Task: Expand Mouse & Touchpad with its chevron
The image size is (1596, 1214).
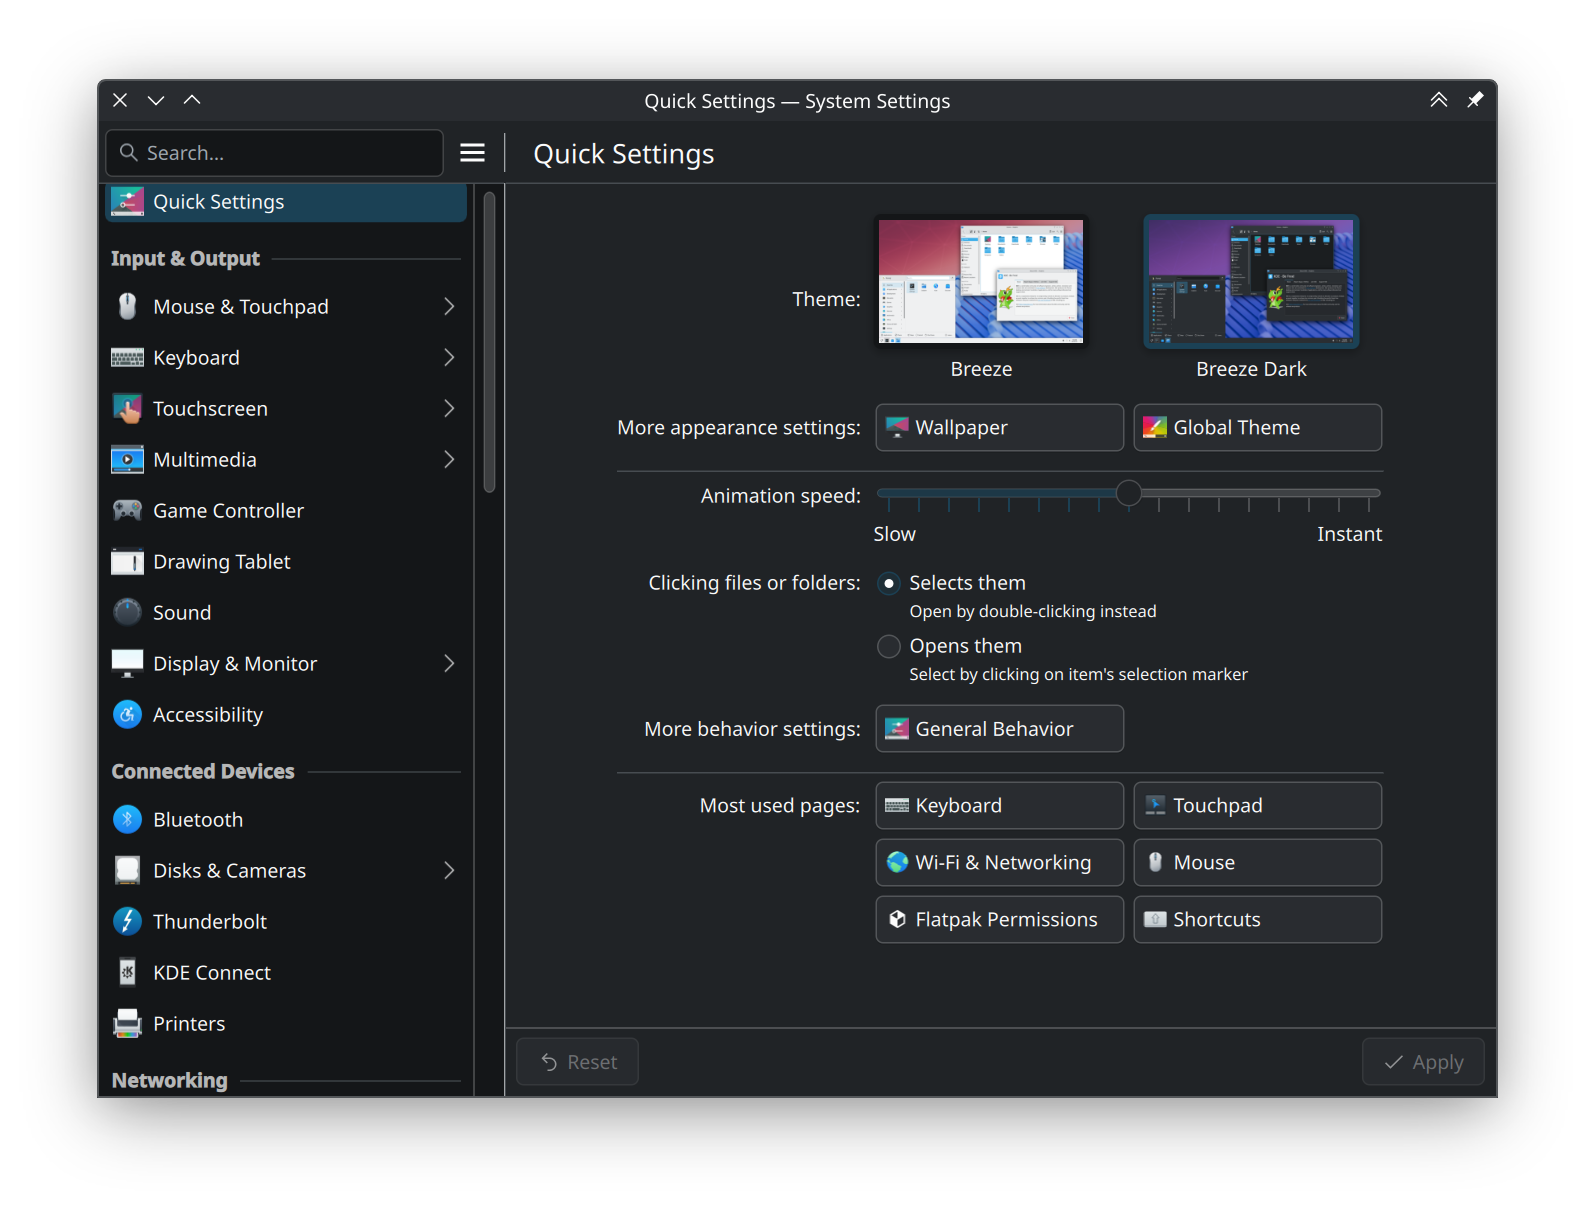Action: click(x=449, y=306)
